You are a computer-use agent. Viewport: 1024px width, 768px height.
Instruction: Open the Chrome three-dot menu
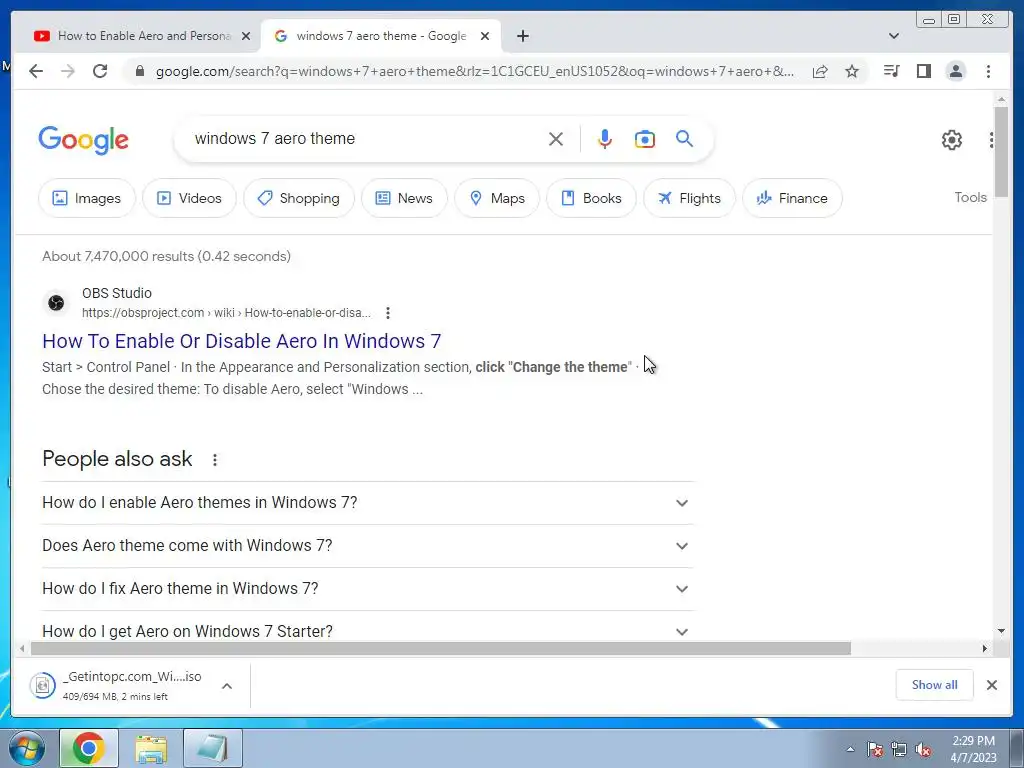pos(988,71)
